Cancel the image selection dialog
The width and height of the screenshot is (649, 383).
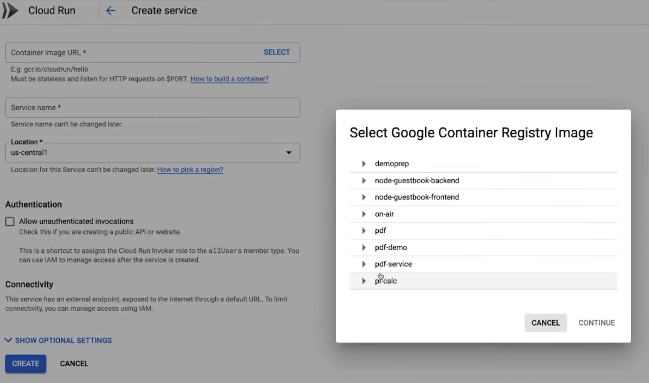click(x=546, y=323)
